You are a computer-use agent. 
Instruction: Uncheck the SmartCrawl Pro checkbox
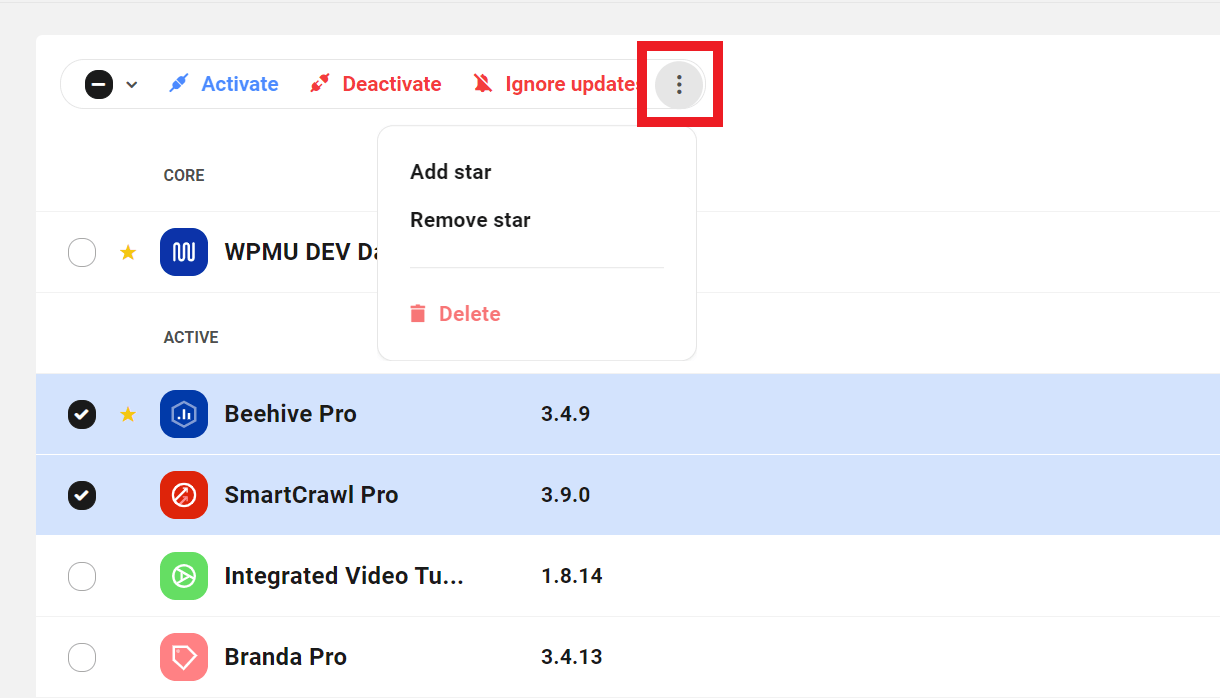click(x=82, y=495)
